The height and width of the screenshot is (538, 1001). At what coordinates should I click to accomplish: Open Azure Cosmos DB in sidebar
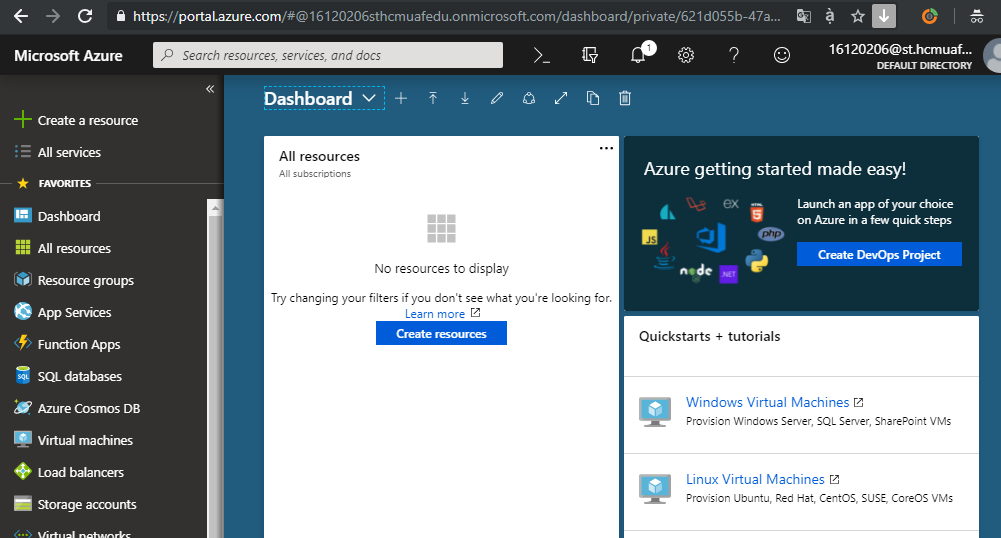tap(89, 408)
